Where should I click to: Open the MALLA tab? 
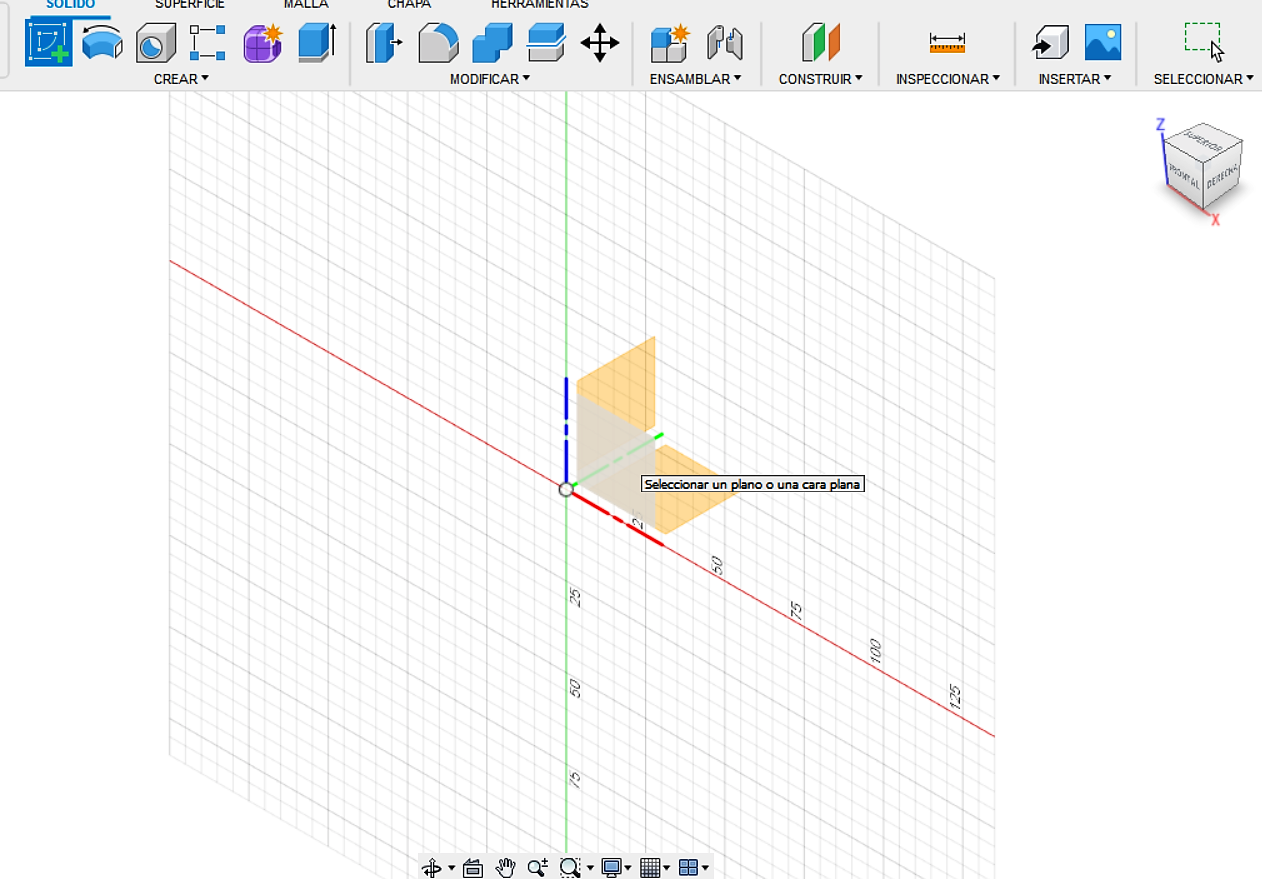(x=306, y=5)
